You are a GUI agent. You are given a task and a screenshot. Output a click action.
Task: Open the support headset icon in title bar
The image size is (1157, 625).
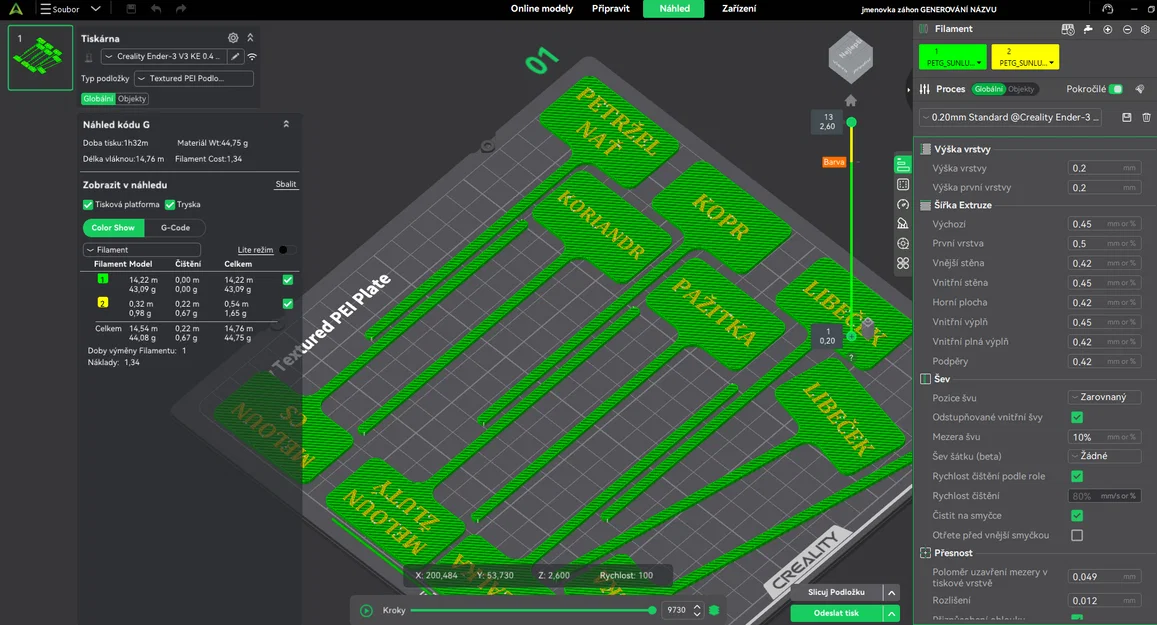(1108, 9)
